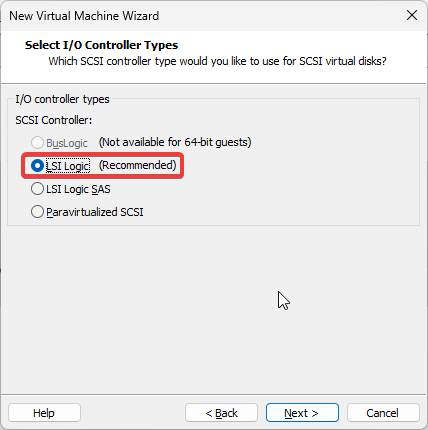Image resolution: width=428 pixels, height=430 pixels.
Task: Click the 'SCSI Controller:' label
Action: tap(54, 120)
